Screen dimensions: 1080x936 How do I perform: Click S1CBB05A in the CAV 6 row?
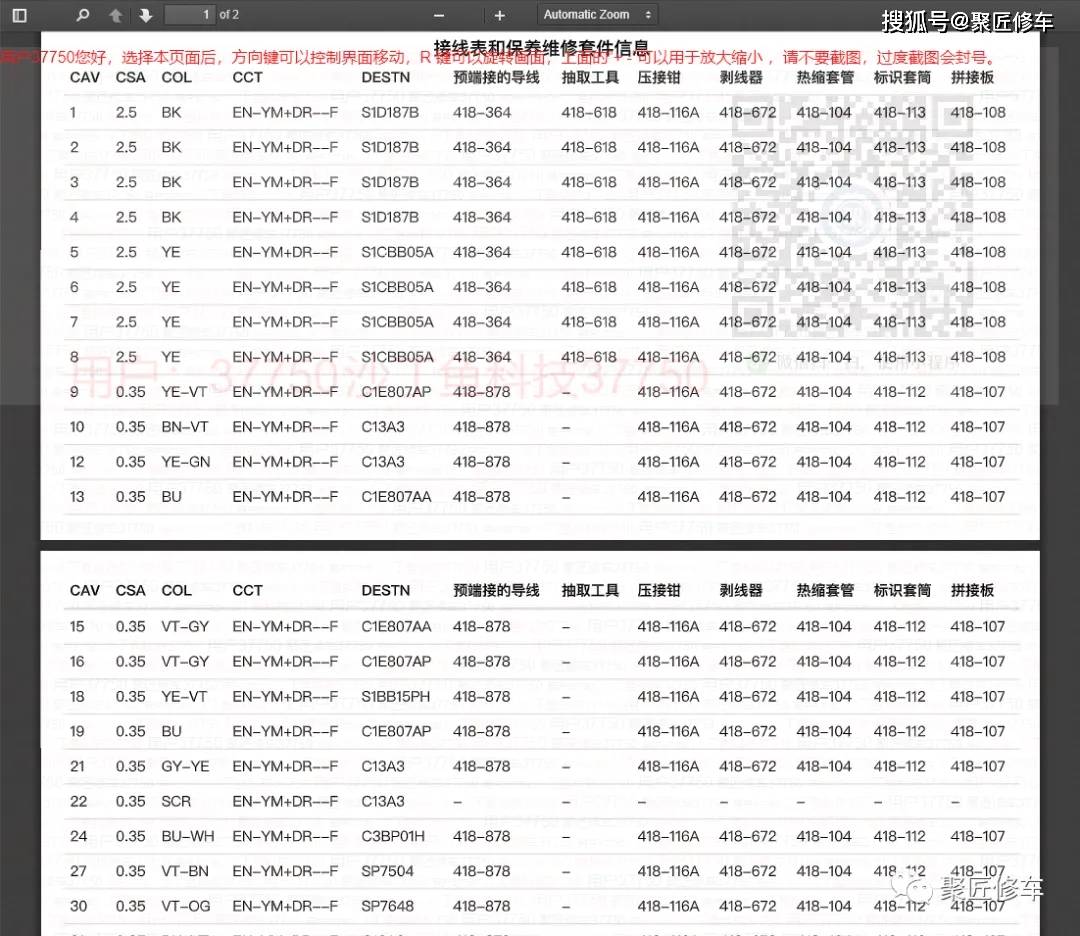point(397,287)
